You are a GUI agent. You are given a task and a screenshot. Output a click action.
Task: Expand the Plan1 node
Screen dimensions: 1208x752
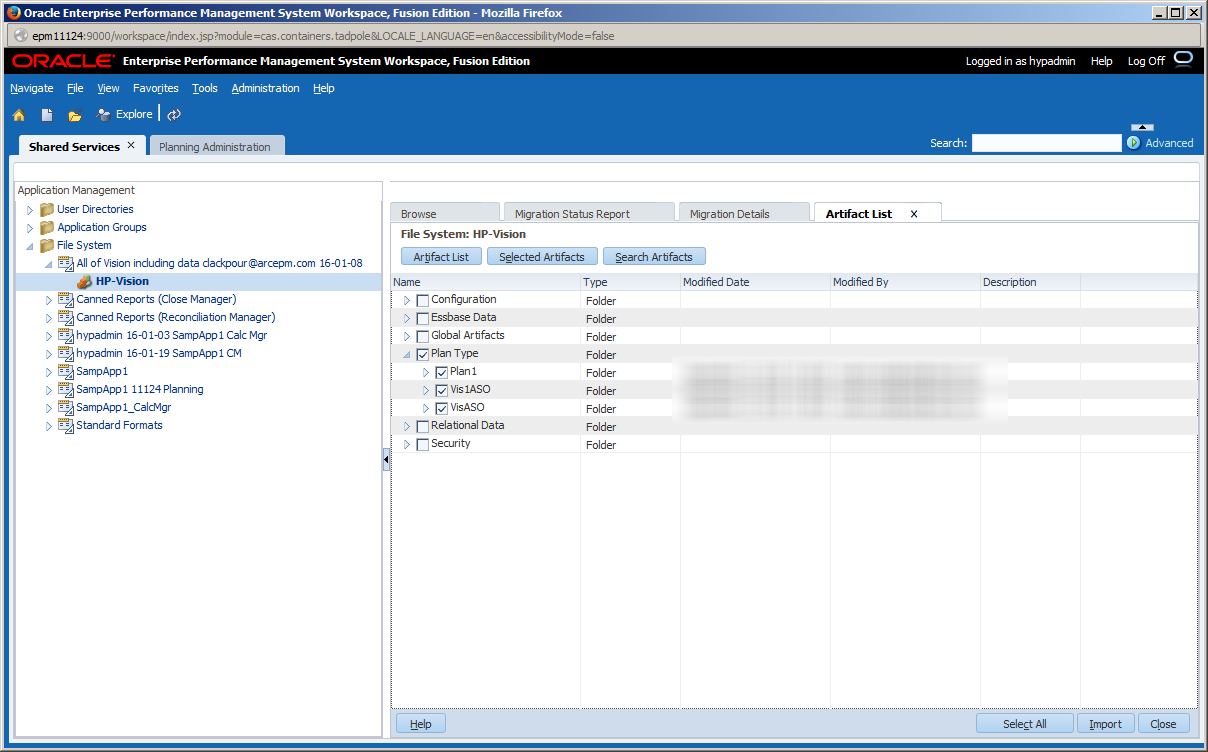tap(426, 373)
